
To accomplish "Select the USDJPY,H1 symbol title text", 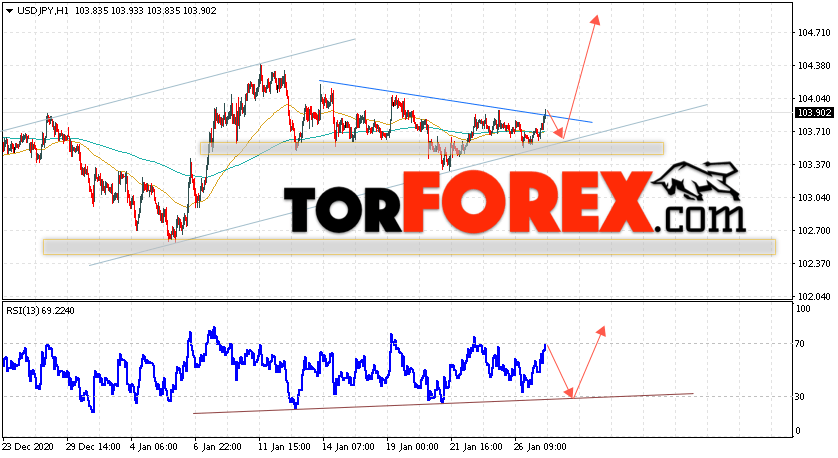I will 43,11.
